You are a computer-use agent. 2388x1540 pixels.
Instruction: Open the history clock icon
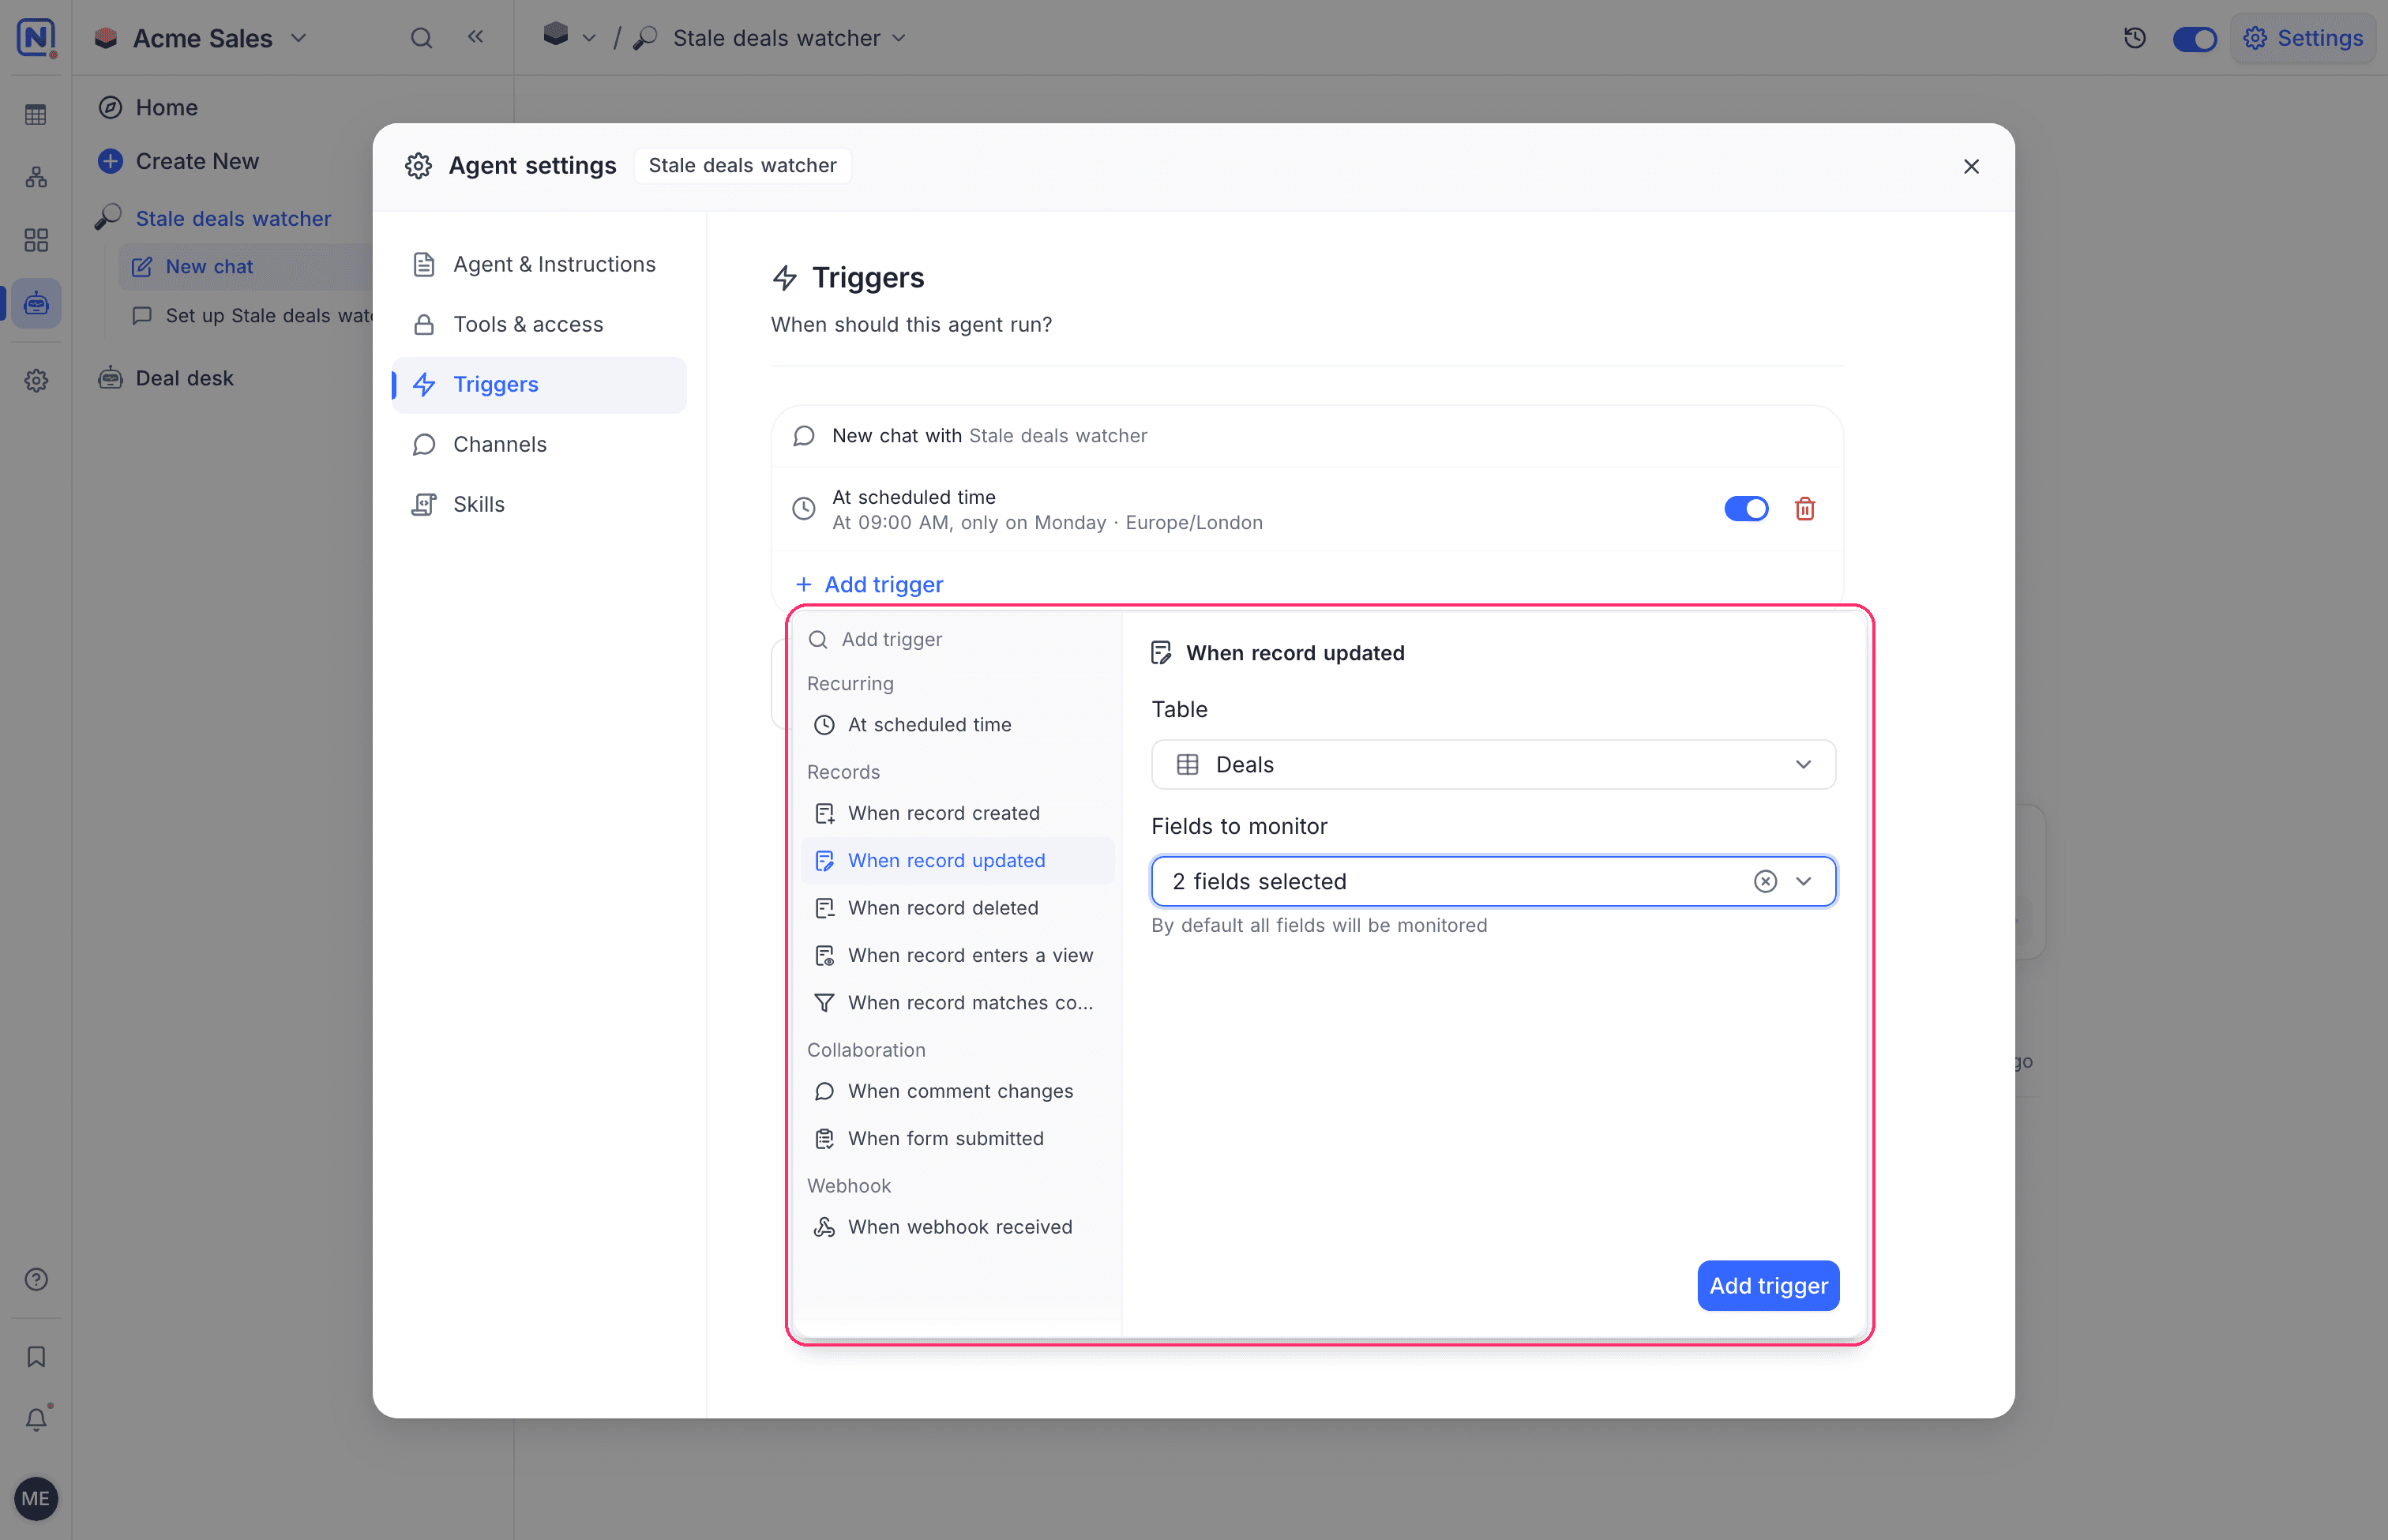pyautogui.click(x=2134, y=39)
